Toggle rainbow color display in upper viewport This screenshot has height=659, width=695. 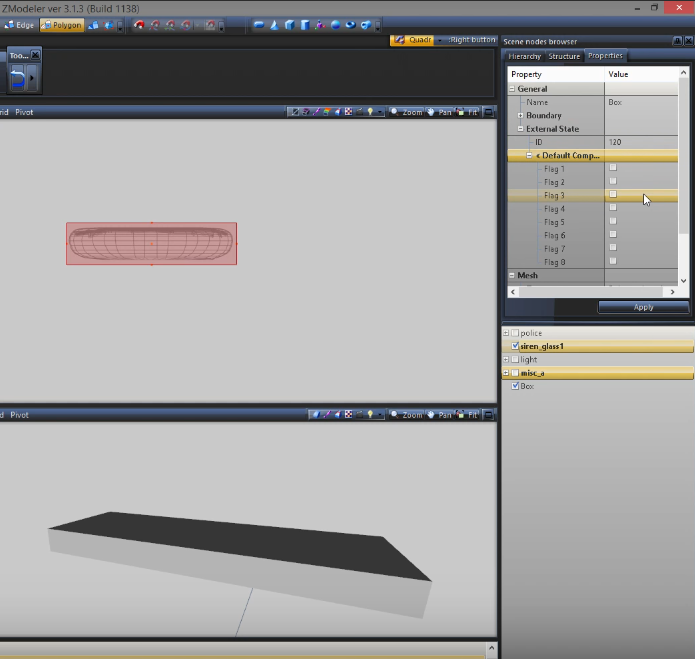[x=327, y=112]
